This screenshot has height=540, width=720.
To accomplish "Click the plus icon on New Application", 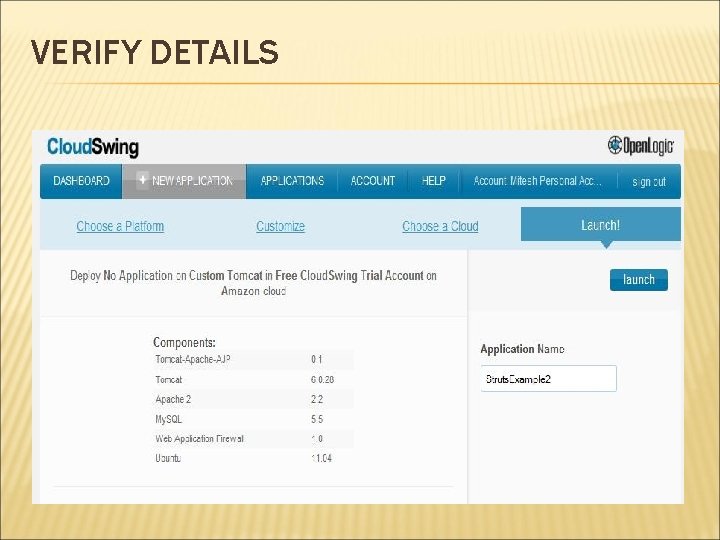I will click(143, 180).
